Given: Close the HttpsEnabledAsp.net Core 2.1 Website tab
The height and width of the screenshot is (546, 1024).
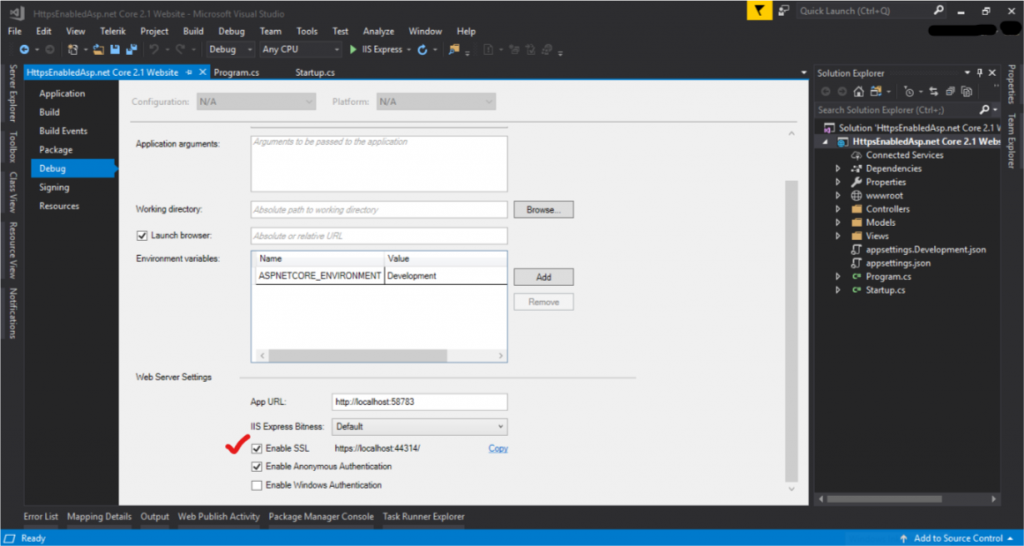Looking at the screenshot, I should click(x=202, y=72).
